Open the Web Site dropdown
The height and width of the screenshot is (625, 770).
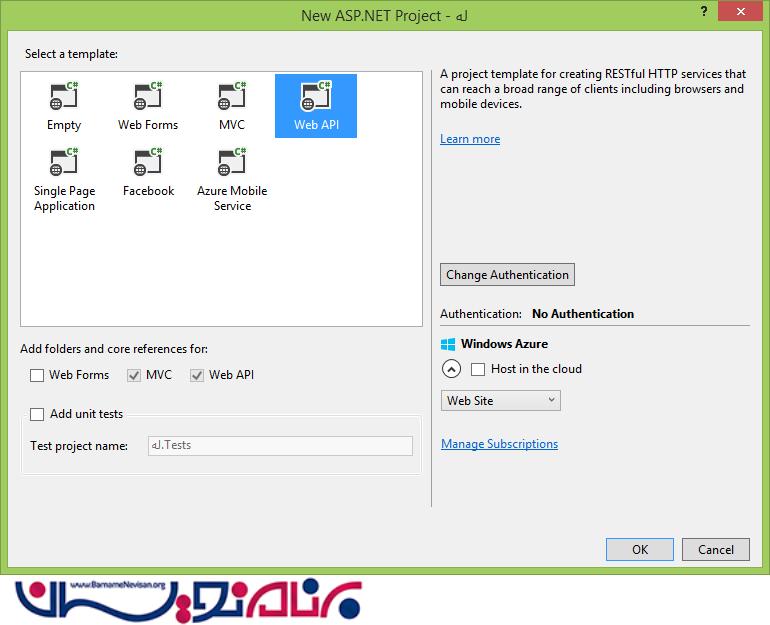pyautogui.click(x=500, y=401)
